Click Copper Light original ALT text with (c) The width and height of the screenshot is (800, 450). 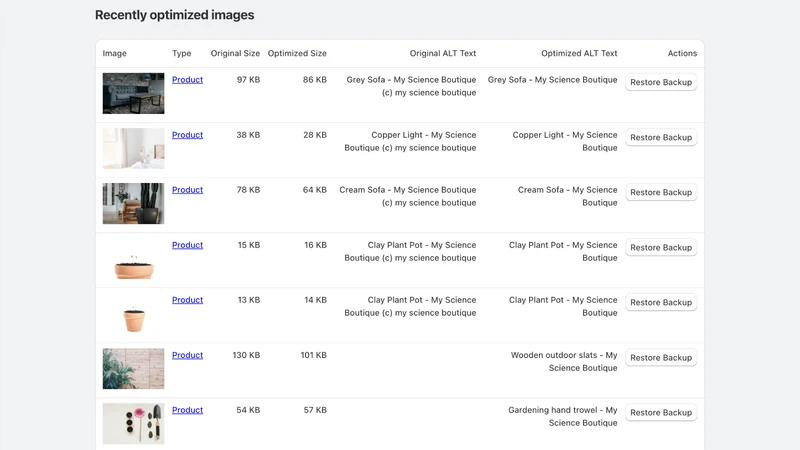point(410,141)
